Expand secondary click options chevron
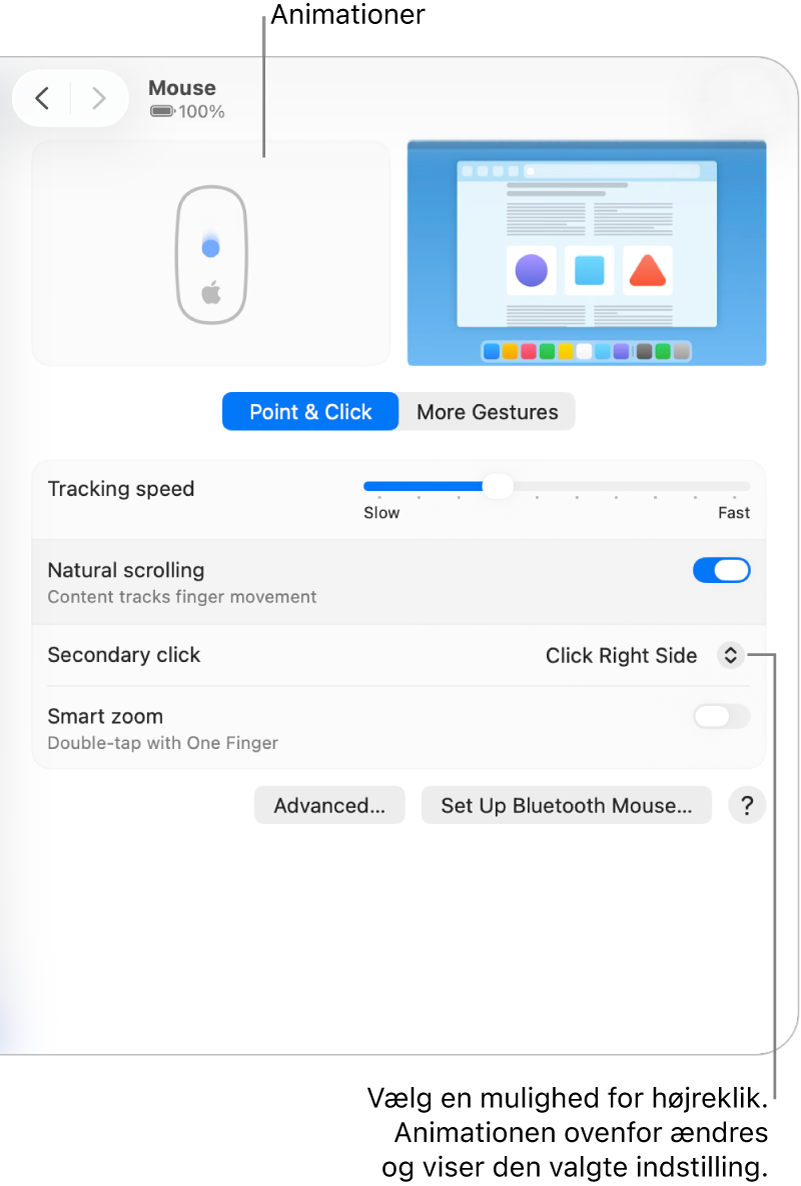The image size is (801, 1186). pos(731,655)
